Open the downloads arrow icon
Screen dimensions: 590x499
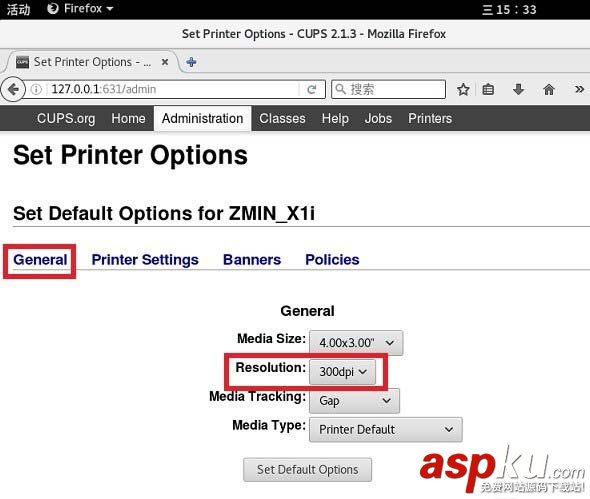519,90
